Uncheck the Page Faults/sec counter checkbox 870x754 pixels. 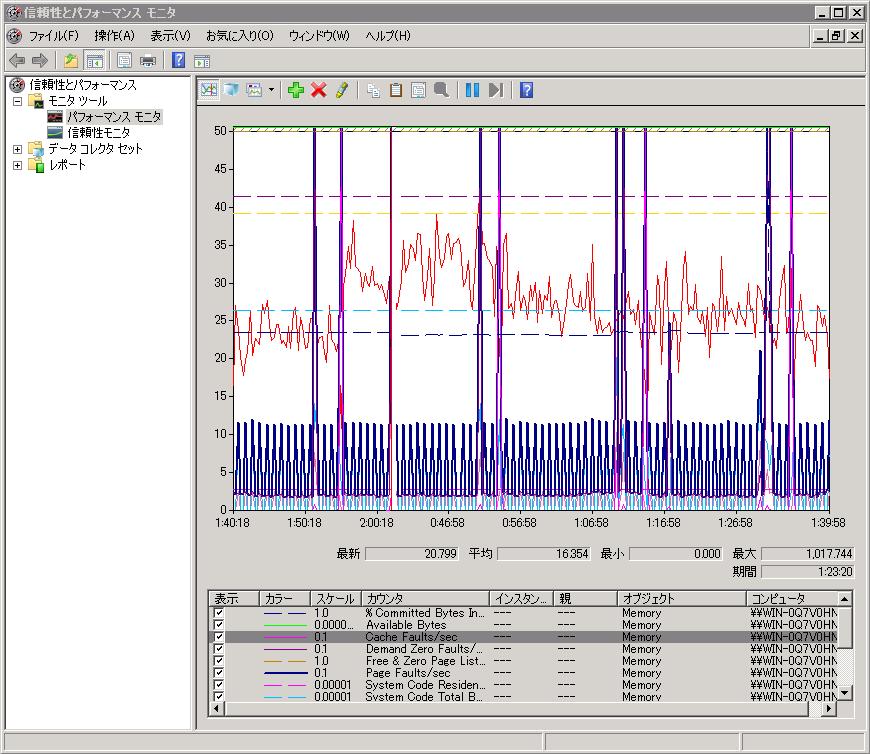(219, 673)
